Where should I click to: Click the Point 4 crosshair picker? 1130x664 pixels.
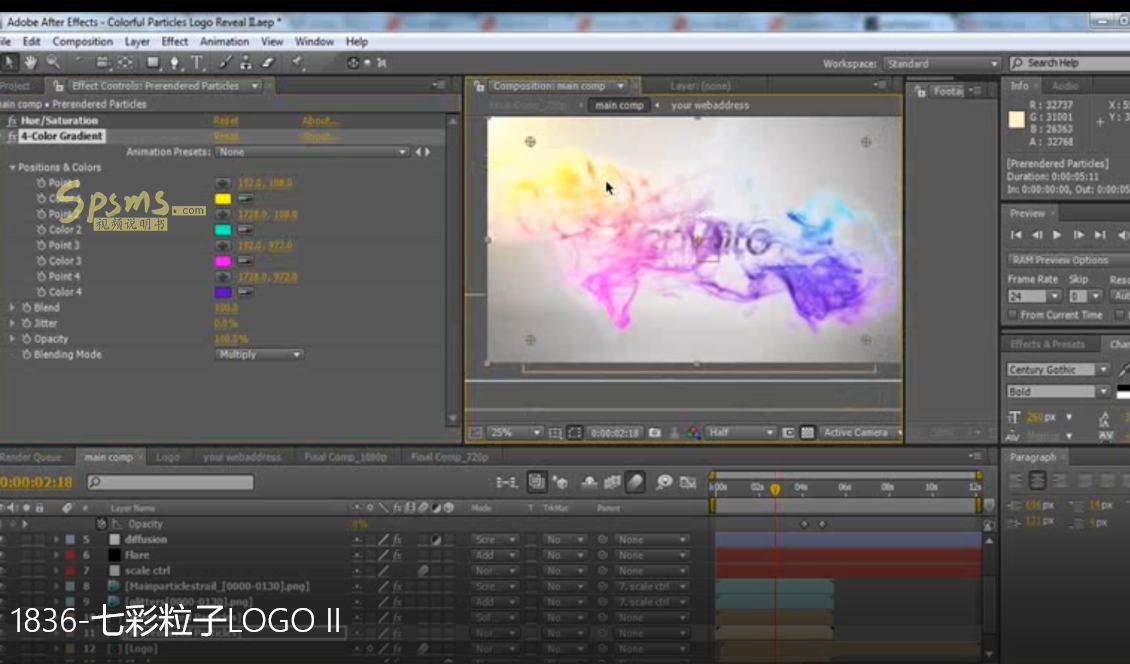point(223,277)
